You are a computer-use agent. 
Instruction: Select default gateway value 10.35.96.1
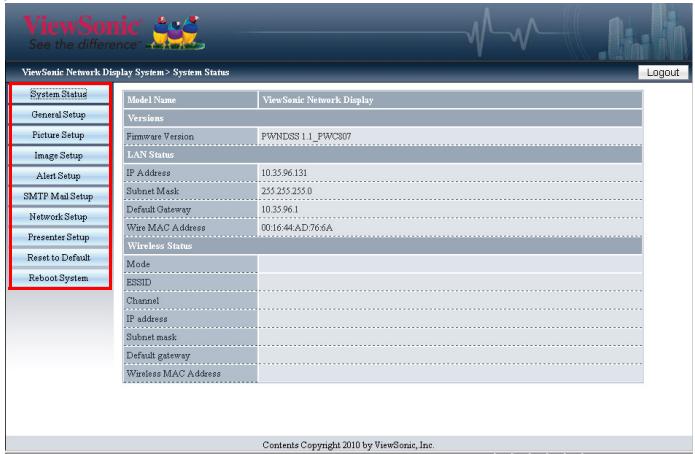pos(280,209)
